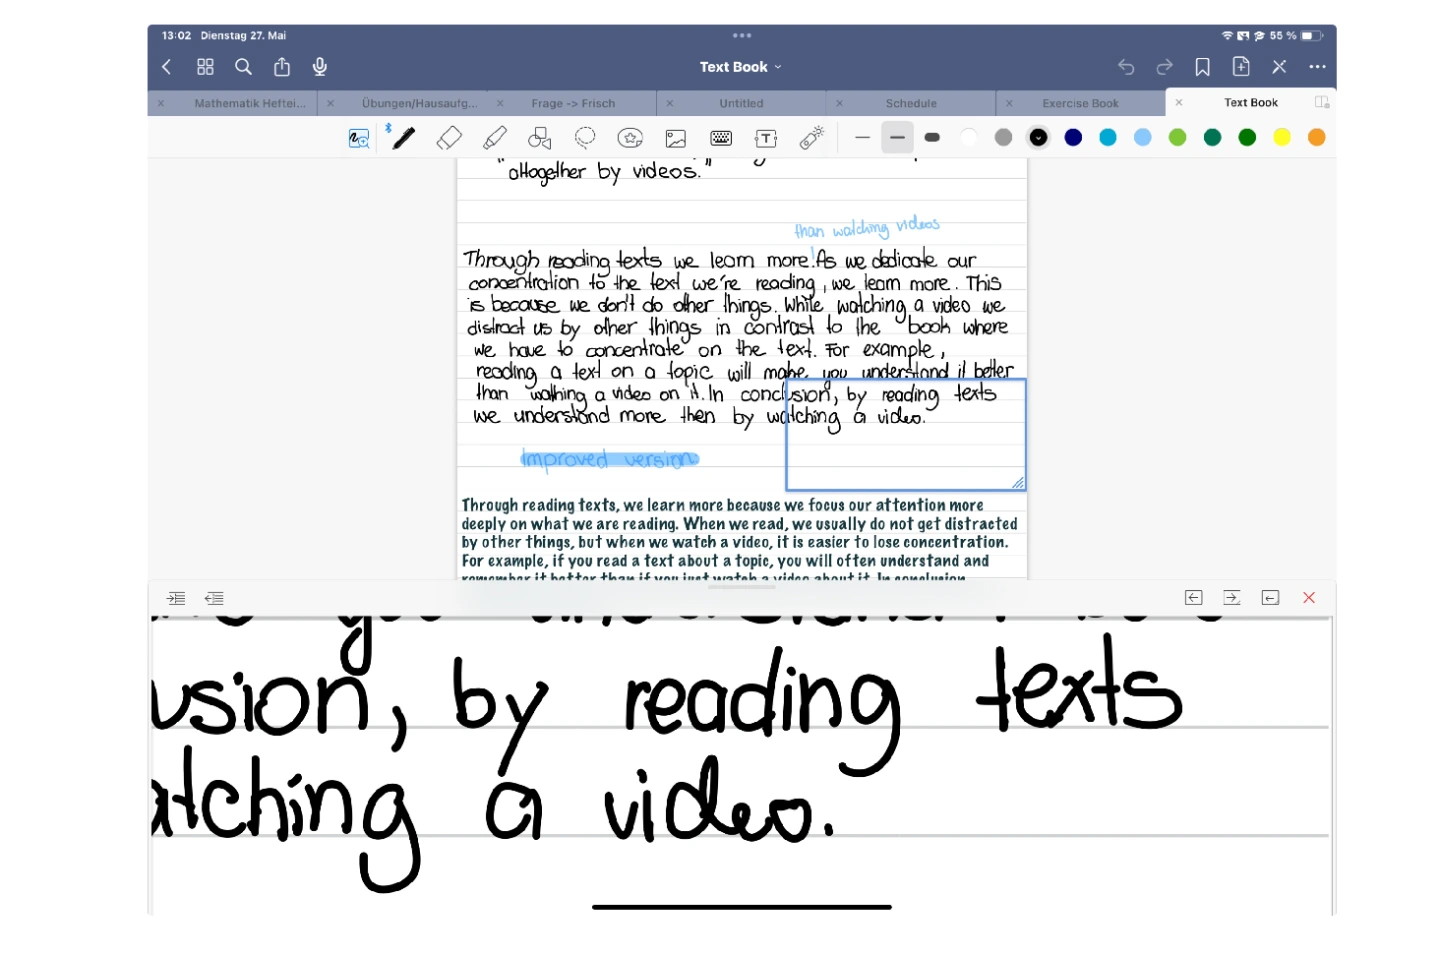Image resolution: width=1440 pixels, height=955 pixels.
Task: Activate the laser pointer tool
Action: [x=812, y=138]
